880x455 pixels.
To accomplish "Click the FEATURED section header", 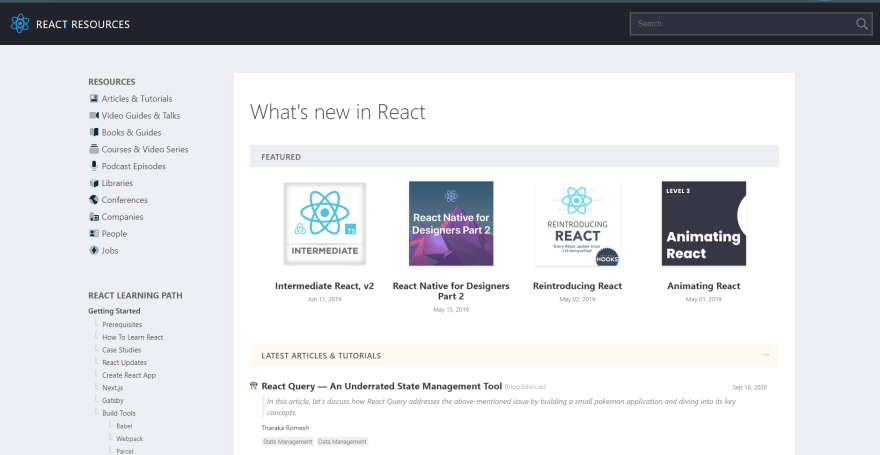I will 514,157.
